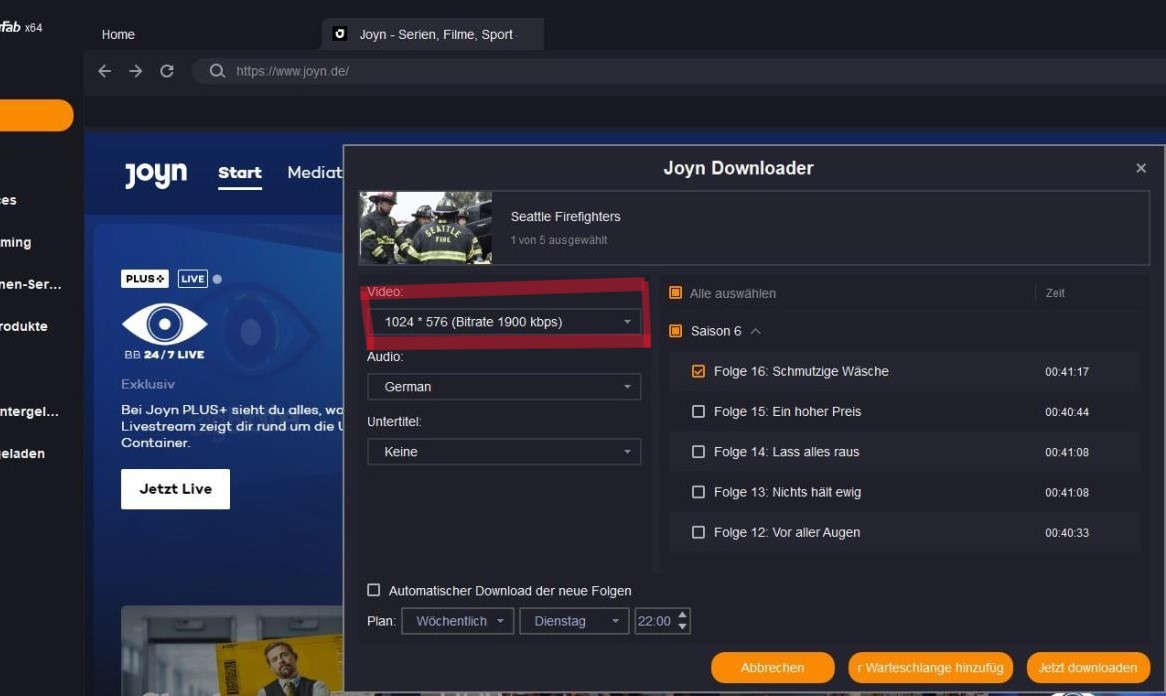Open the Mediathek section on Joyn
Image resolution: width=1166 pixels, height=696 pixels.
click(315, 173)
